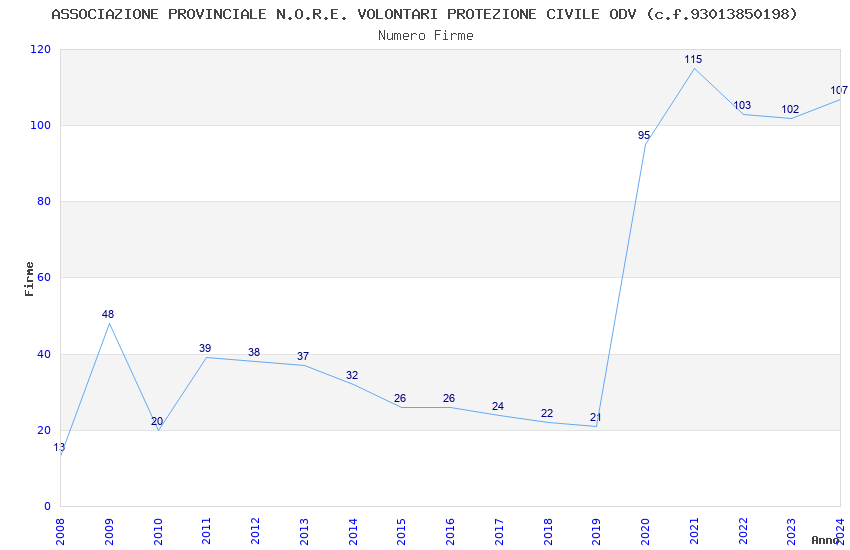This screenshot has height=550, width=850.
Task: Click the y-axis label "Firme"
Action: point(29,279)
